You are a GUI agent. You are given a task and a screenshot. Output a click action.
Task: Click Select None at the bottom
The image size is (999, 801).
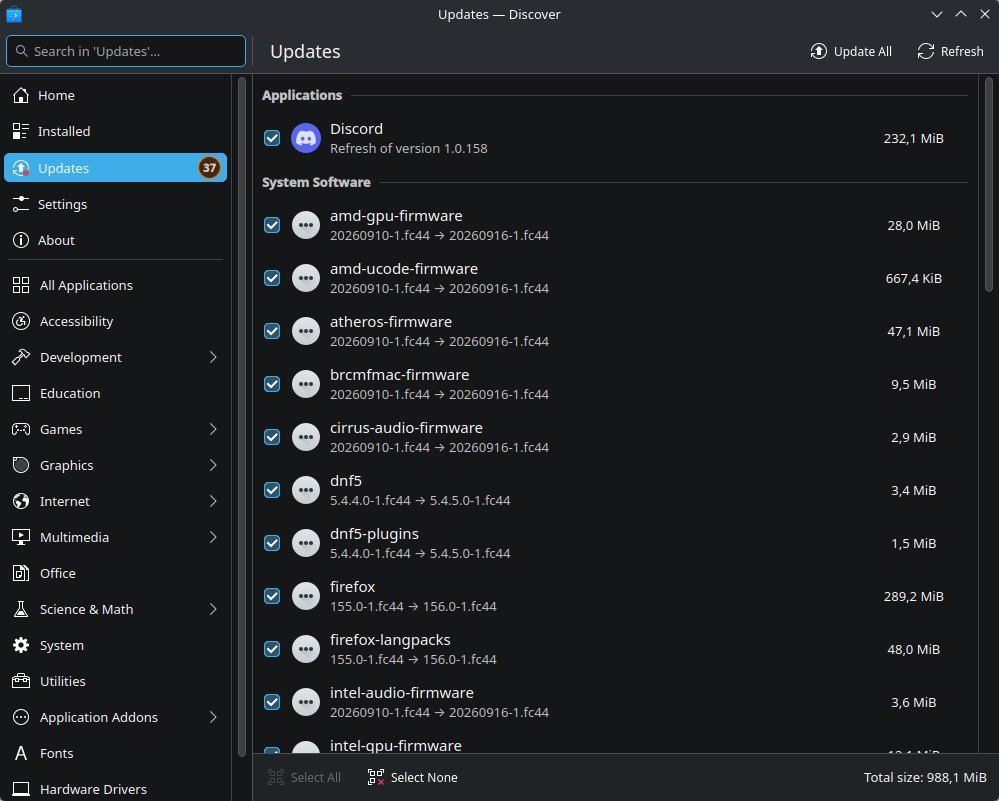(413, 777)
